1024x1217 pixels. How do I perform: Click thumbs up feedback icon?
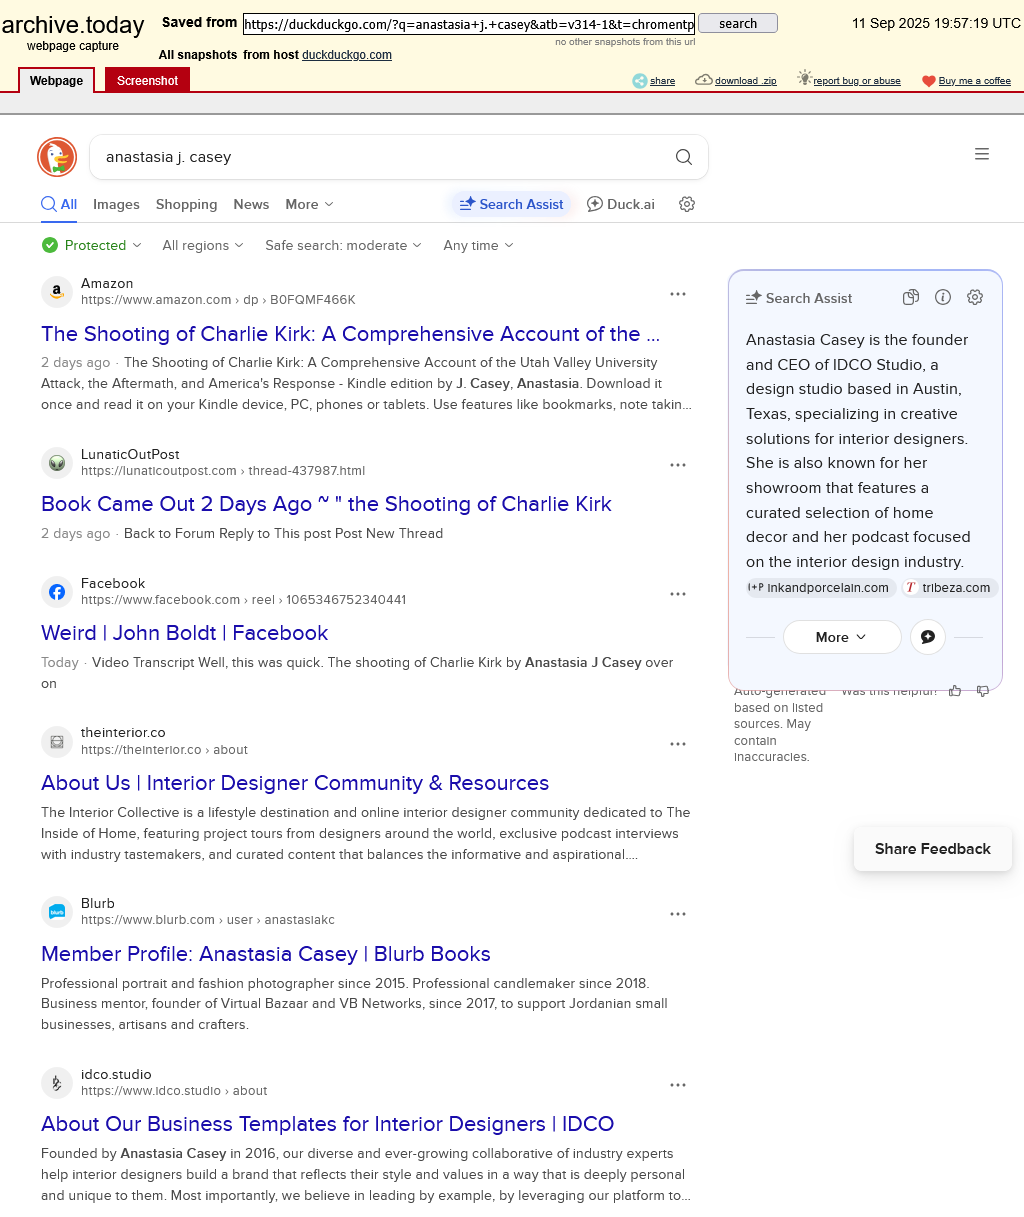(x=955, y=691)
